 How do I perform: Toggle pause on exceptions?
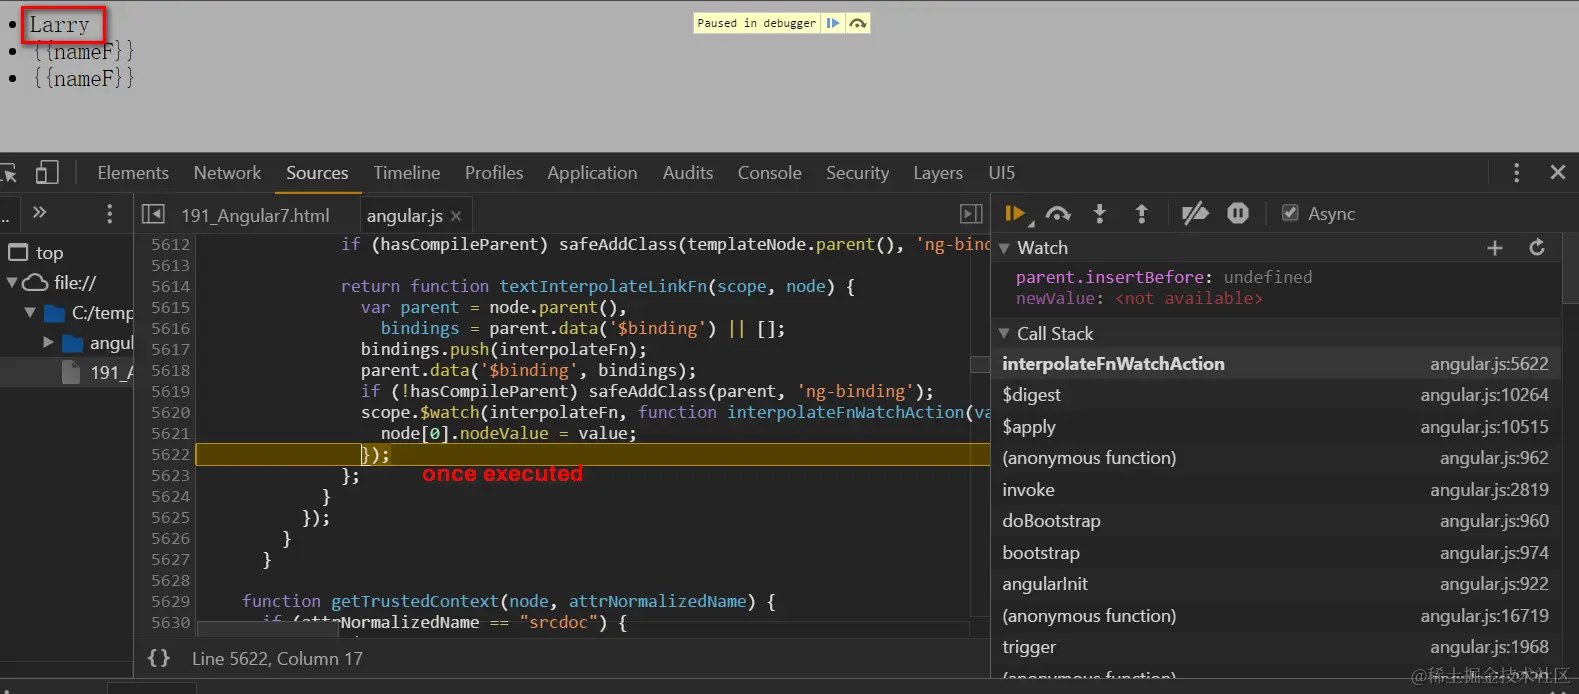coord(1238,213)
